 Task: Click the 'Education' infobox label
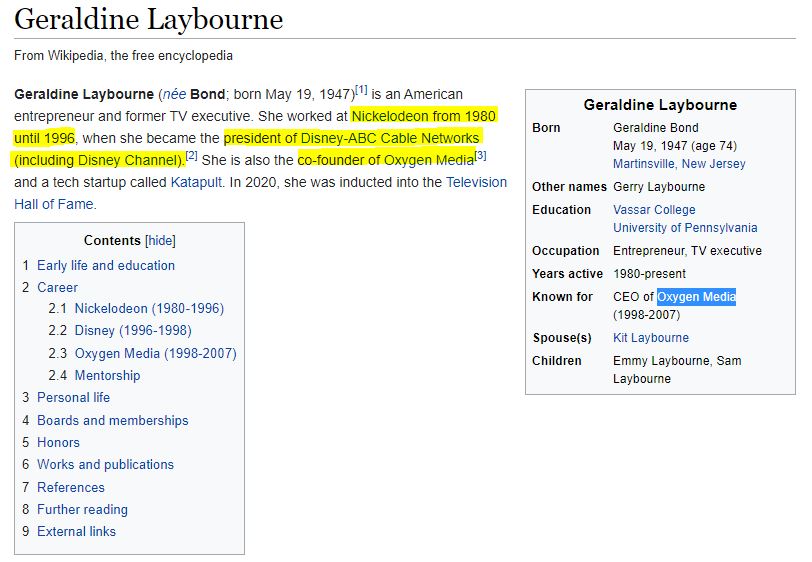pos(561,210)
